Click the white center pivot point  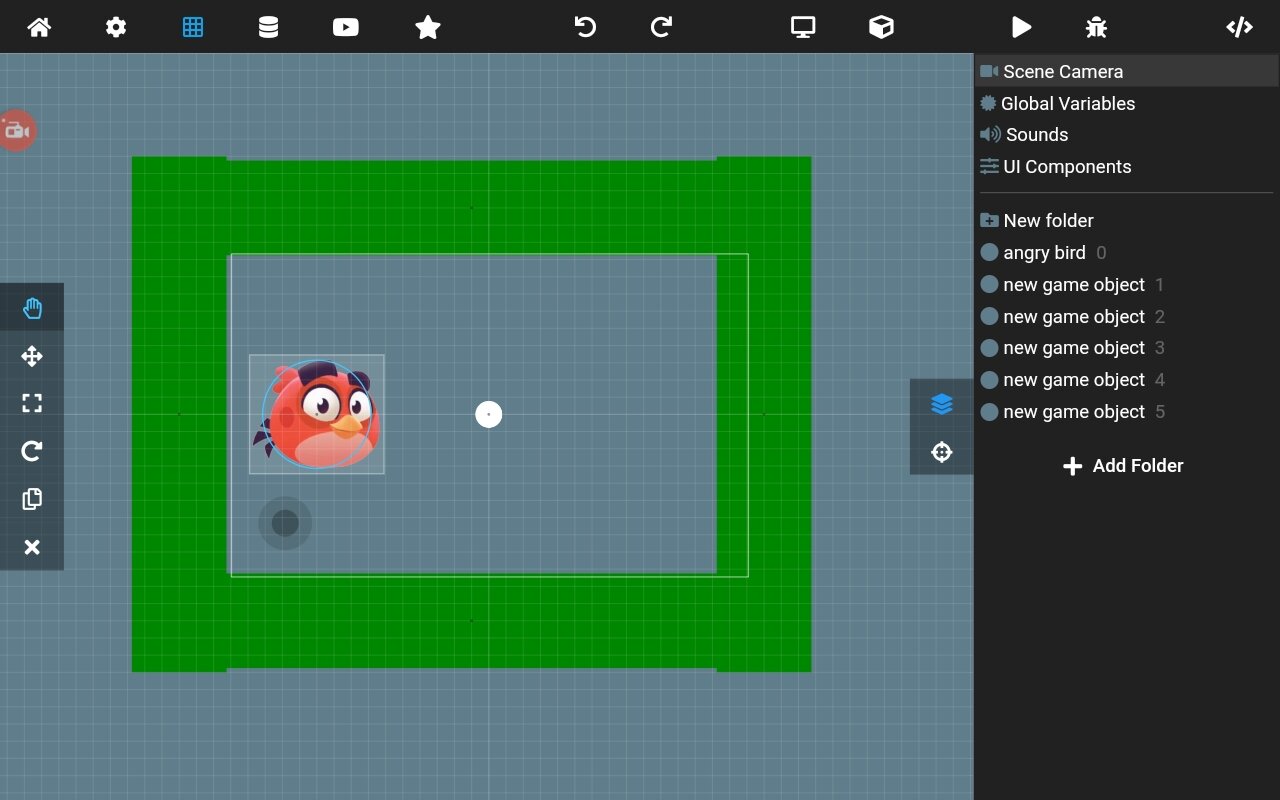488,414
